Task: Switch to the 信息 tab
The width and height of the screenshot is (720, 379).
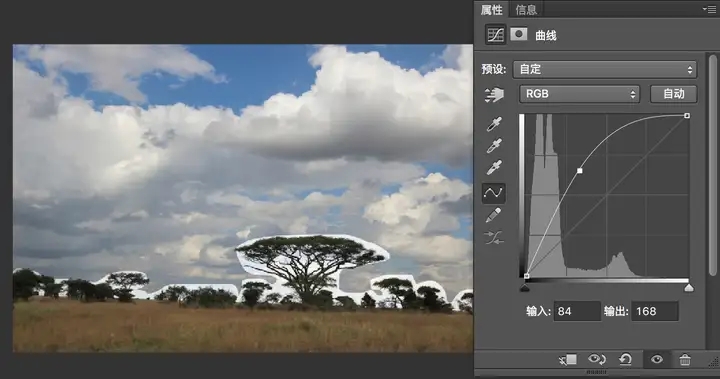Action: pos(526,10)
